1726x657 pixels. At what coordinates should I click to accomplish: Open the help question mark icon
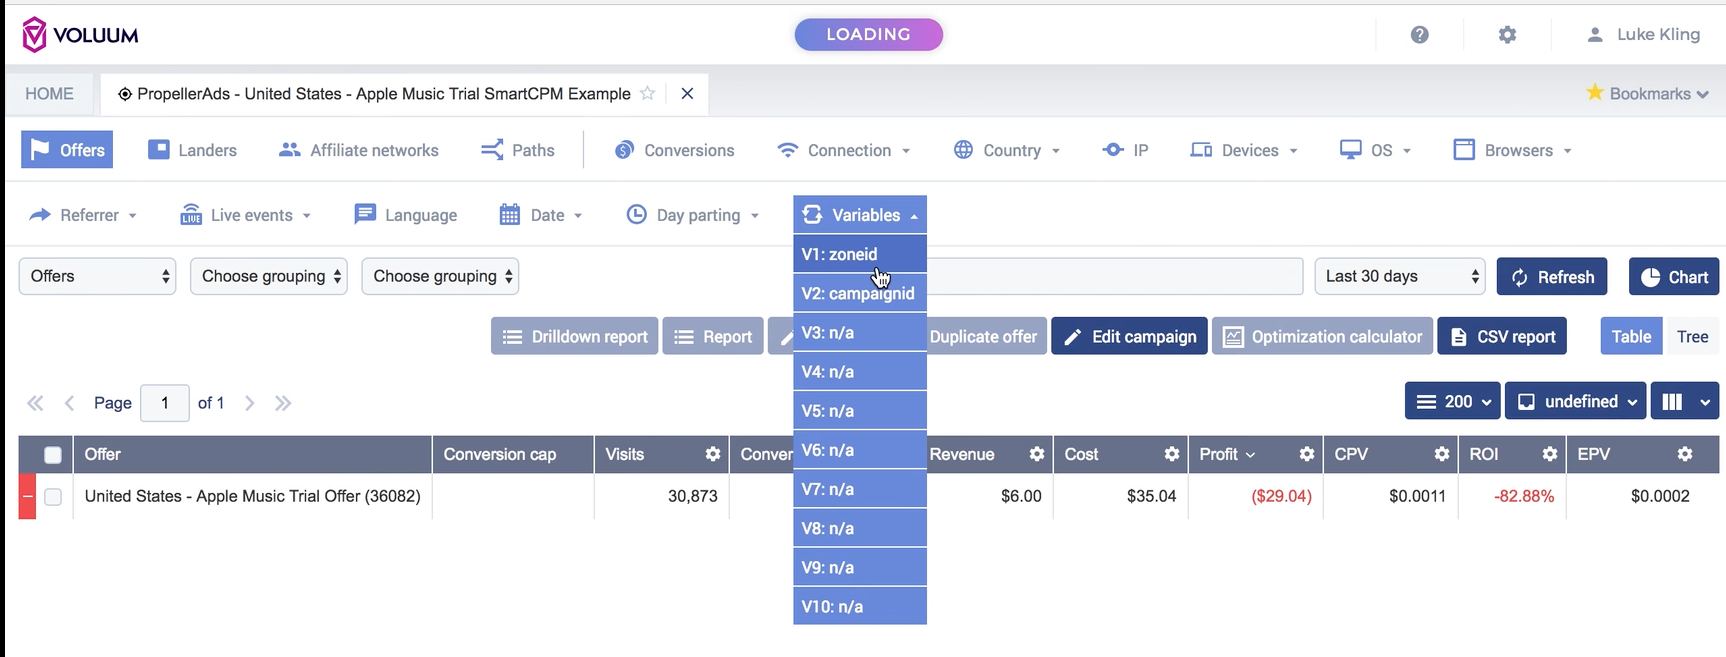(x=1419, y=35)
